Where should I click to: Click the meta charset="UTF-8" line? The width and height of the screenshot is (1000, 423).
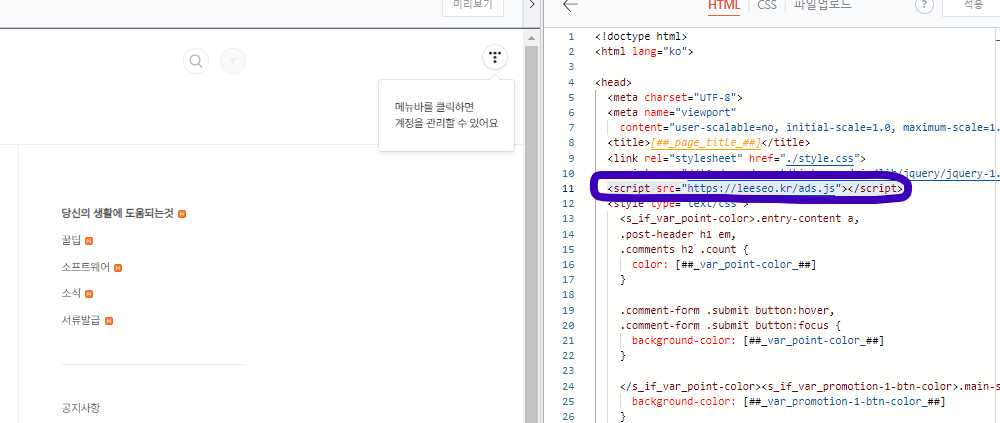[x=675, y=98]
